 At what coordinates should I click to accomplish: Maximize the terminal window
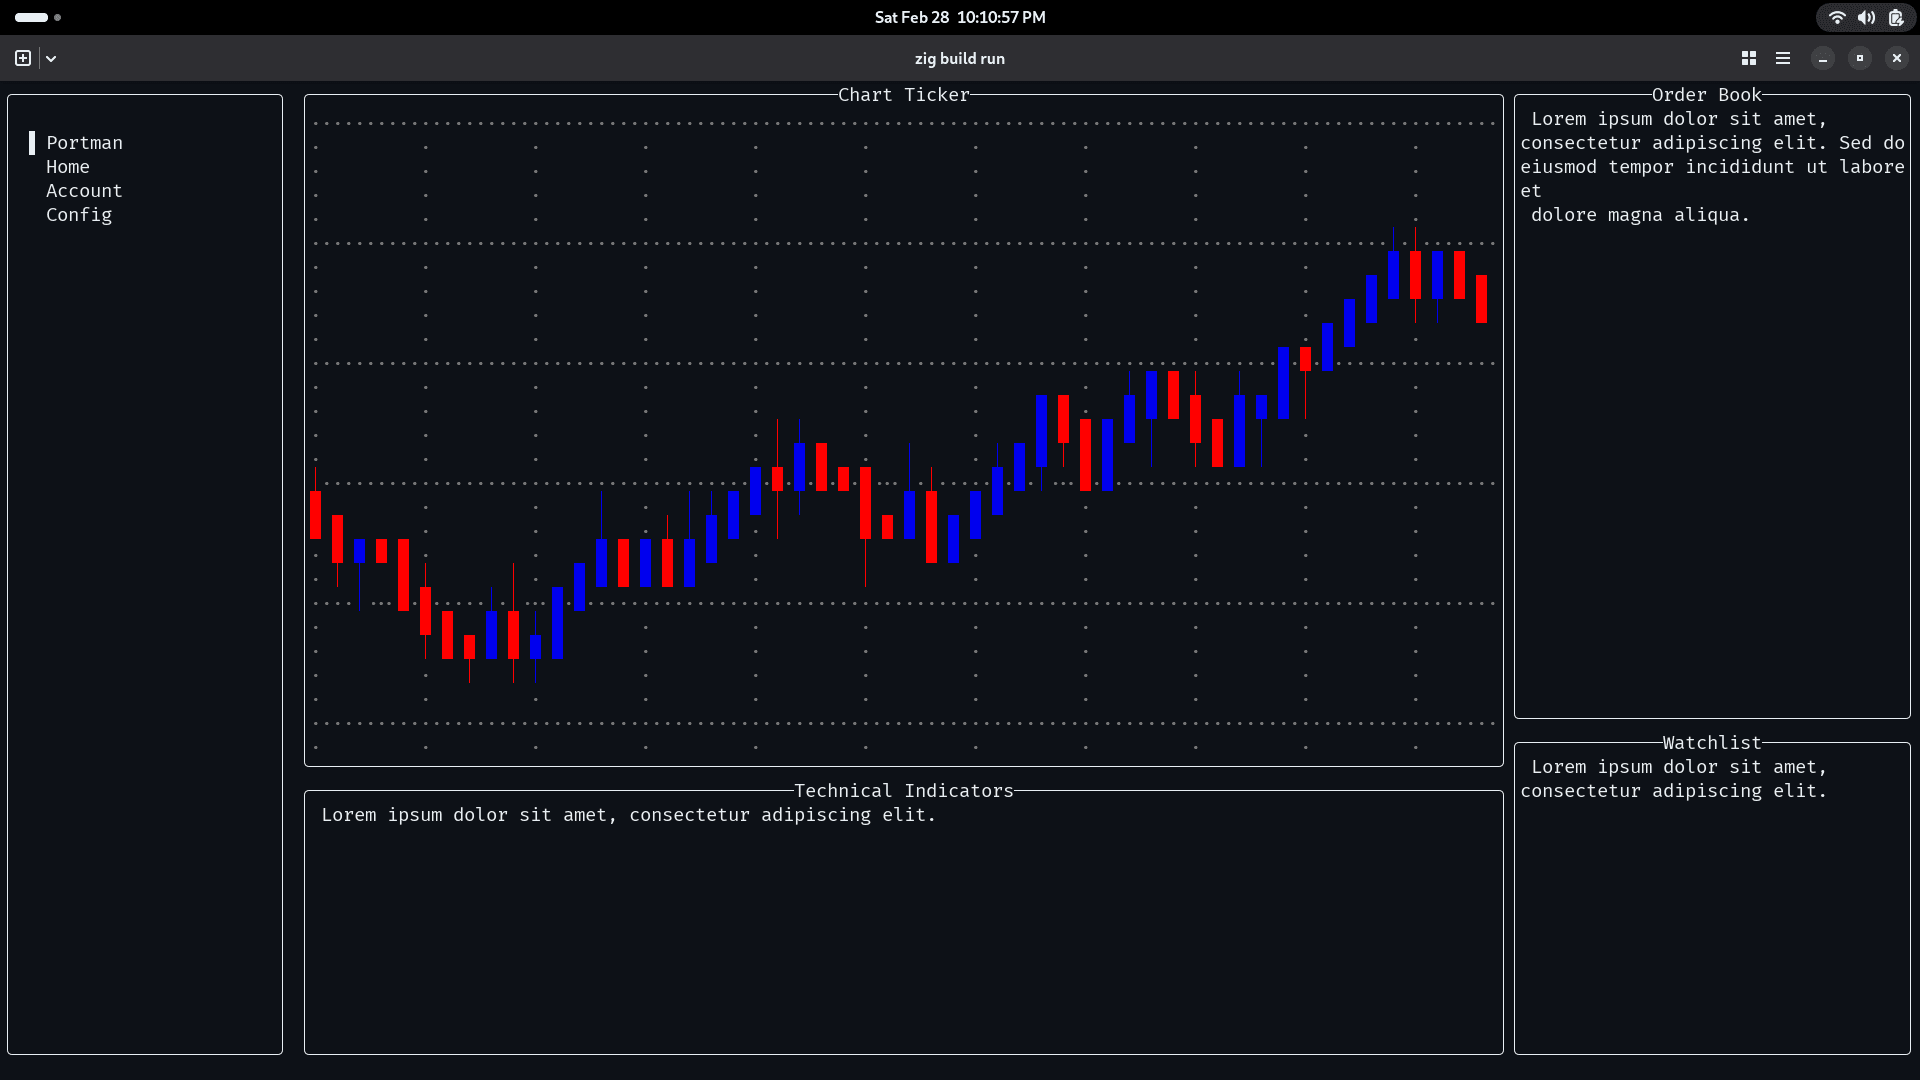pos(1860,58)
